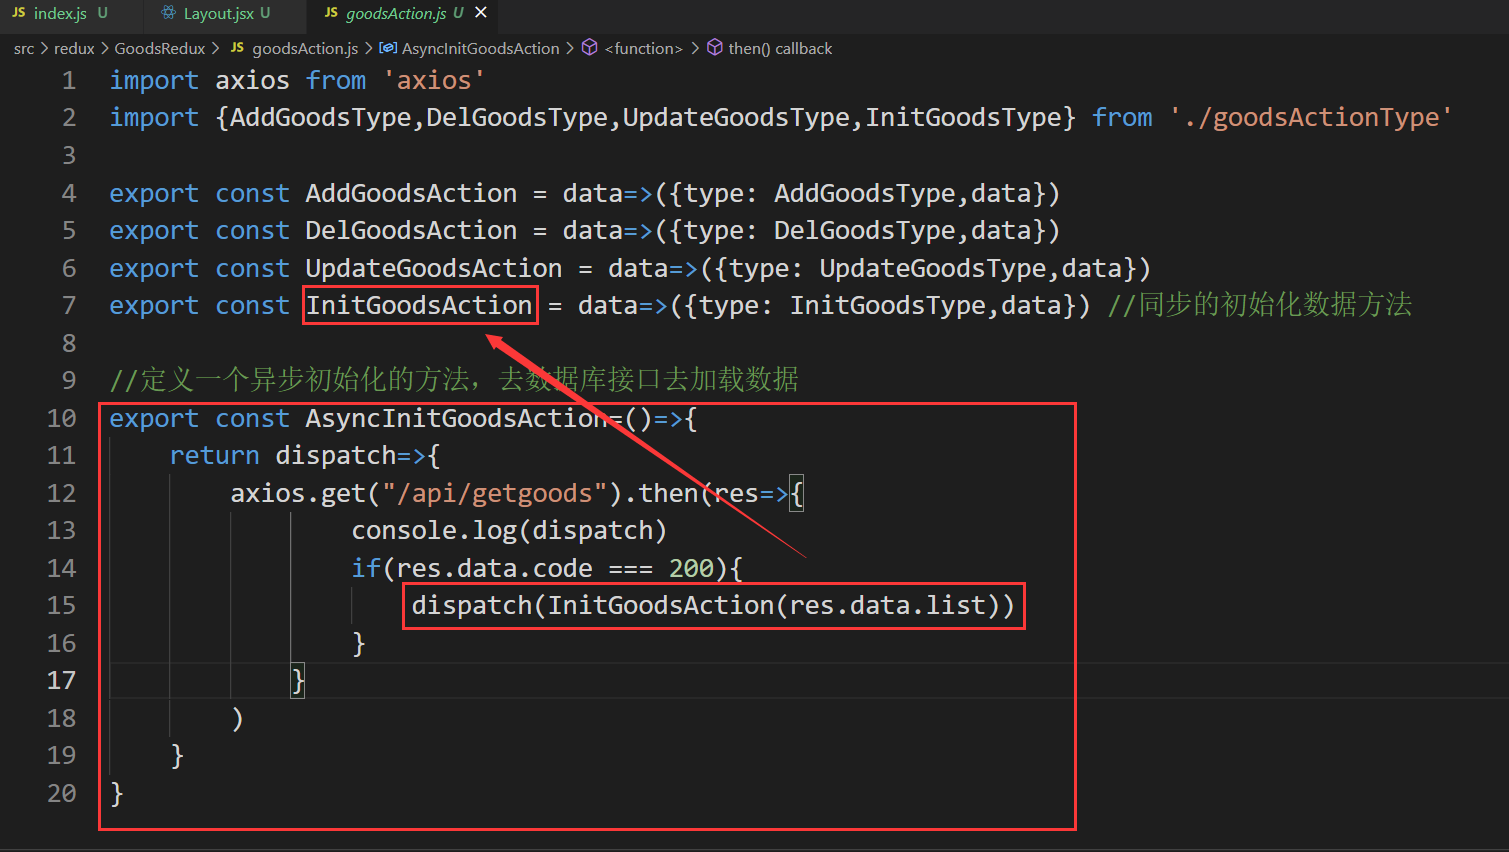Expand the goodsAction.js breadcrumb chevron

coord(366,48)
